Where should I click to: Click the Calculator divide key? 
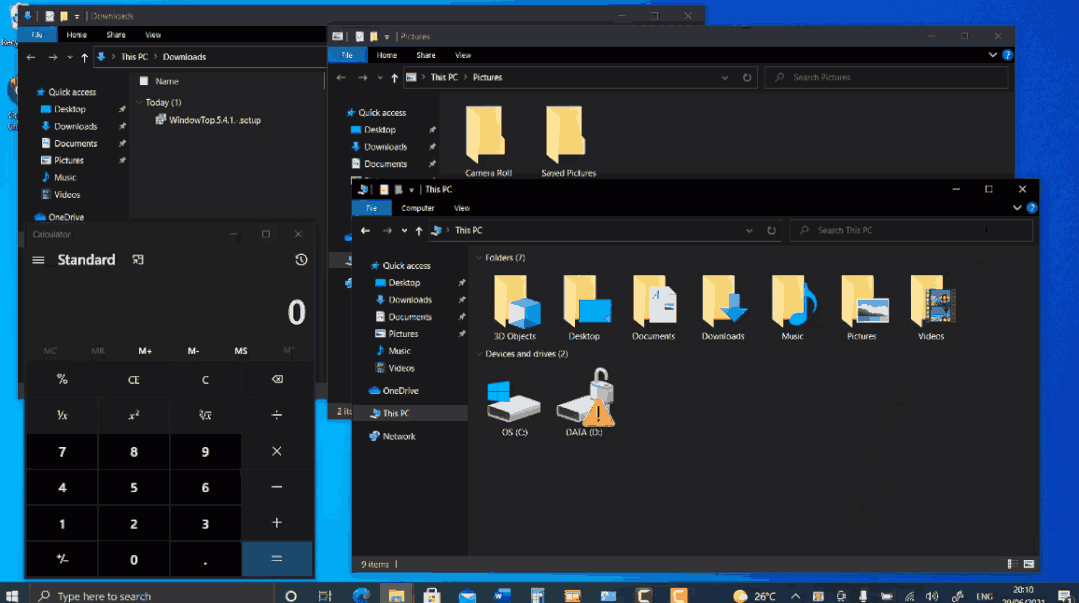277,415
